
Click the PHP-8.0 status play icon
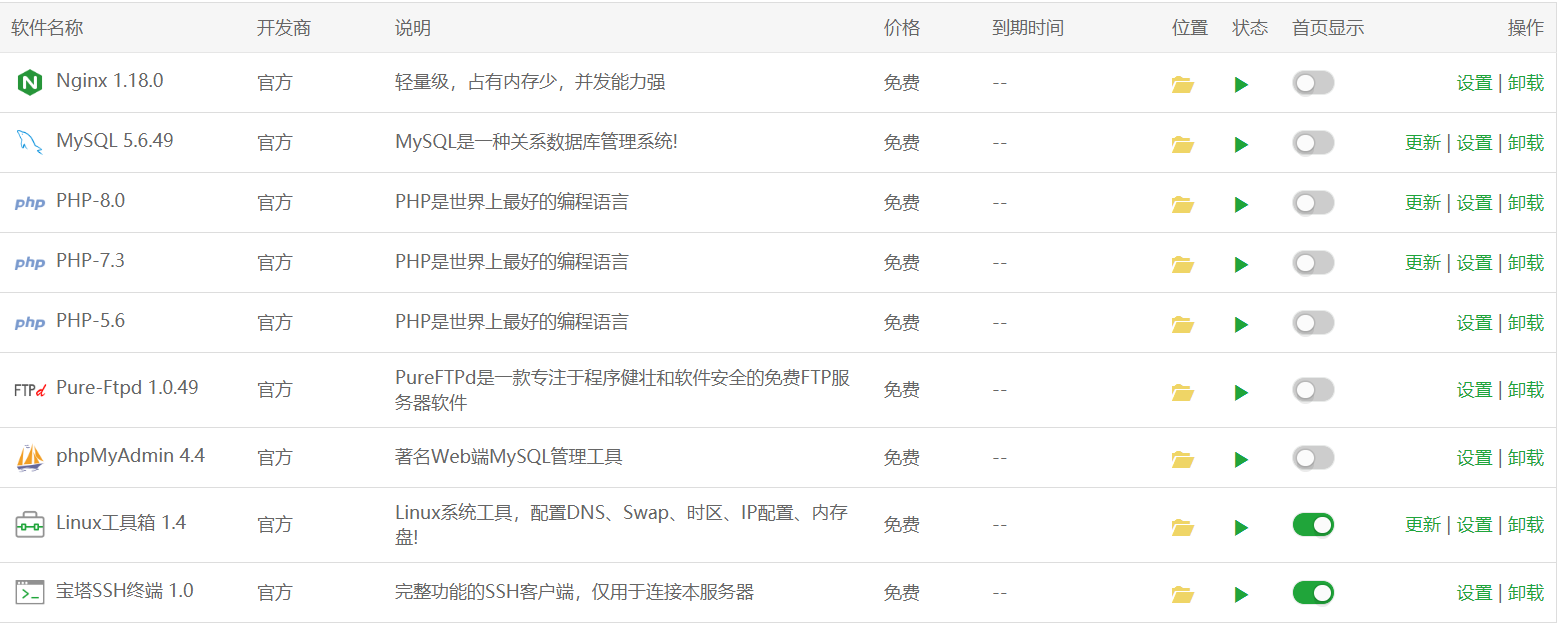[1241, 205]
